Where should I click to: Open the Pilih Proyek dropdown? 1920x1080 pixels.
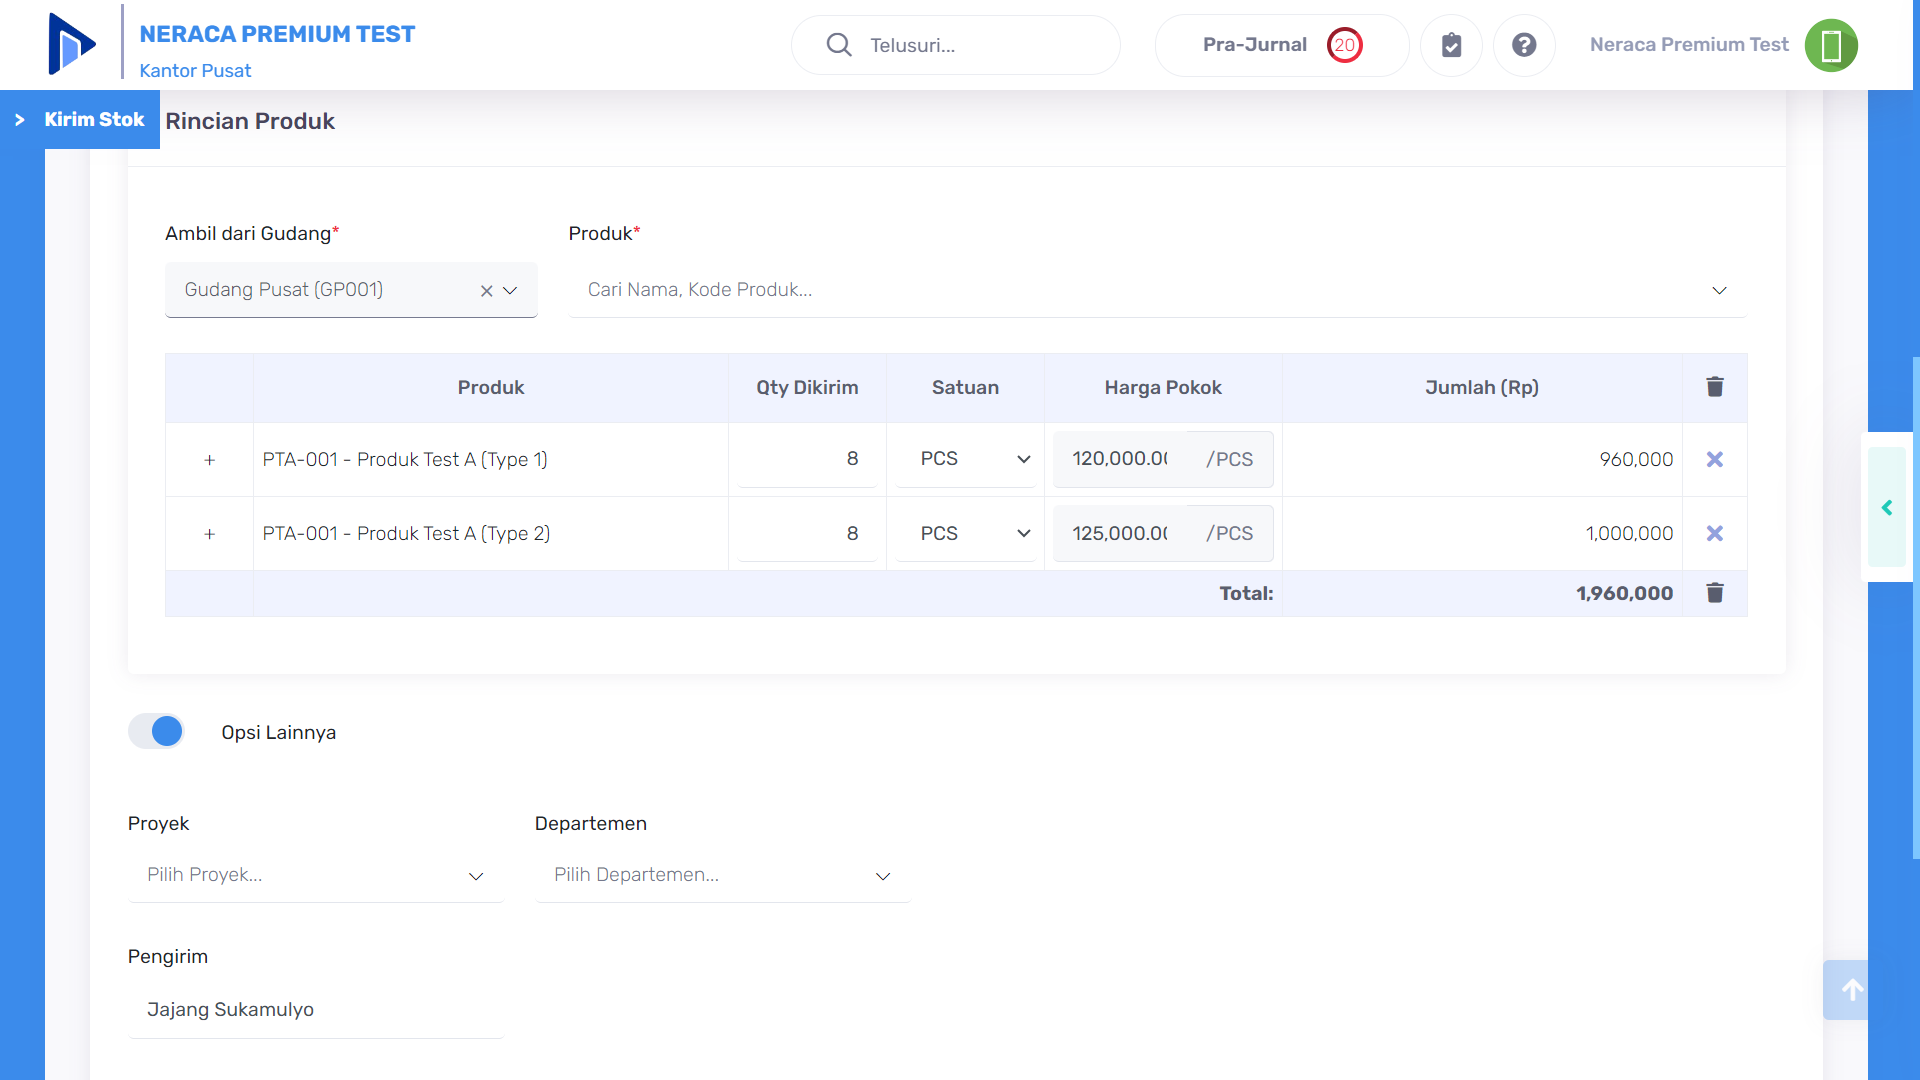point(315,875)
